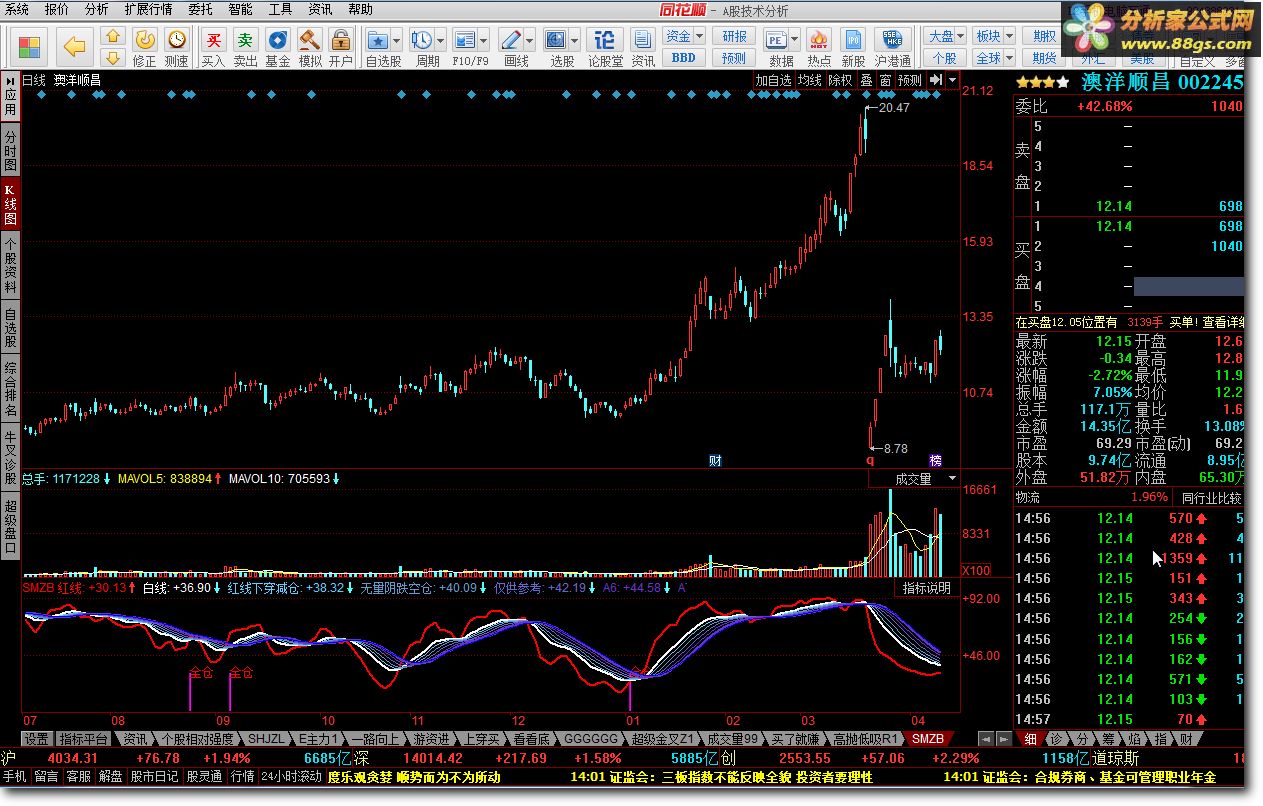Click the 测速 clock icon
Viewport: 1263px width, 806px height.
(177, 39)
